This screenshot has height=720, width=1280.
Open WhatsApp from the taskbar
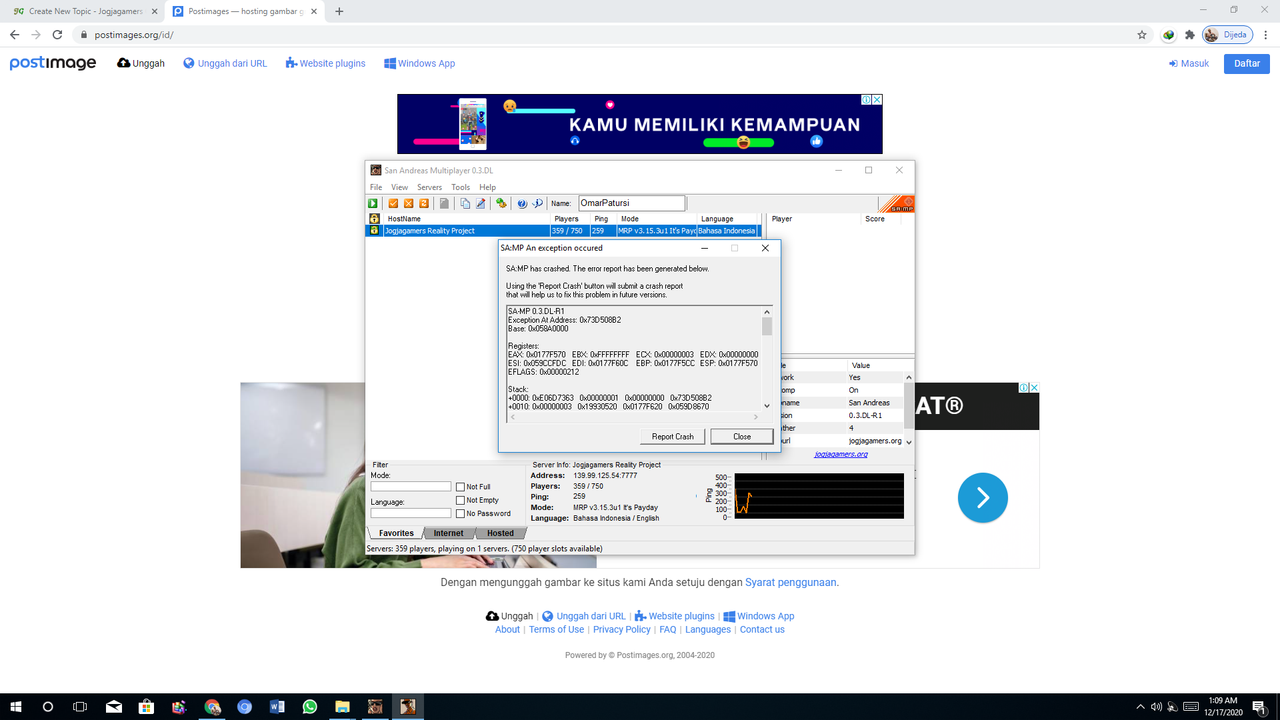point(310,706)
